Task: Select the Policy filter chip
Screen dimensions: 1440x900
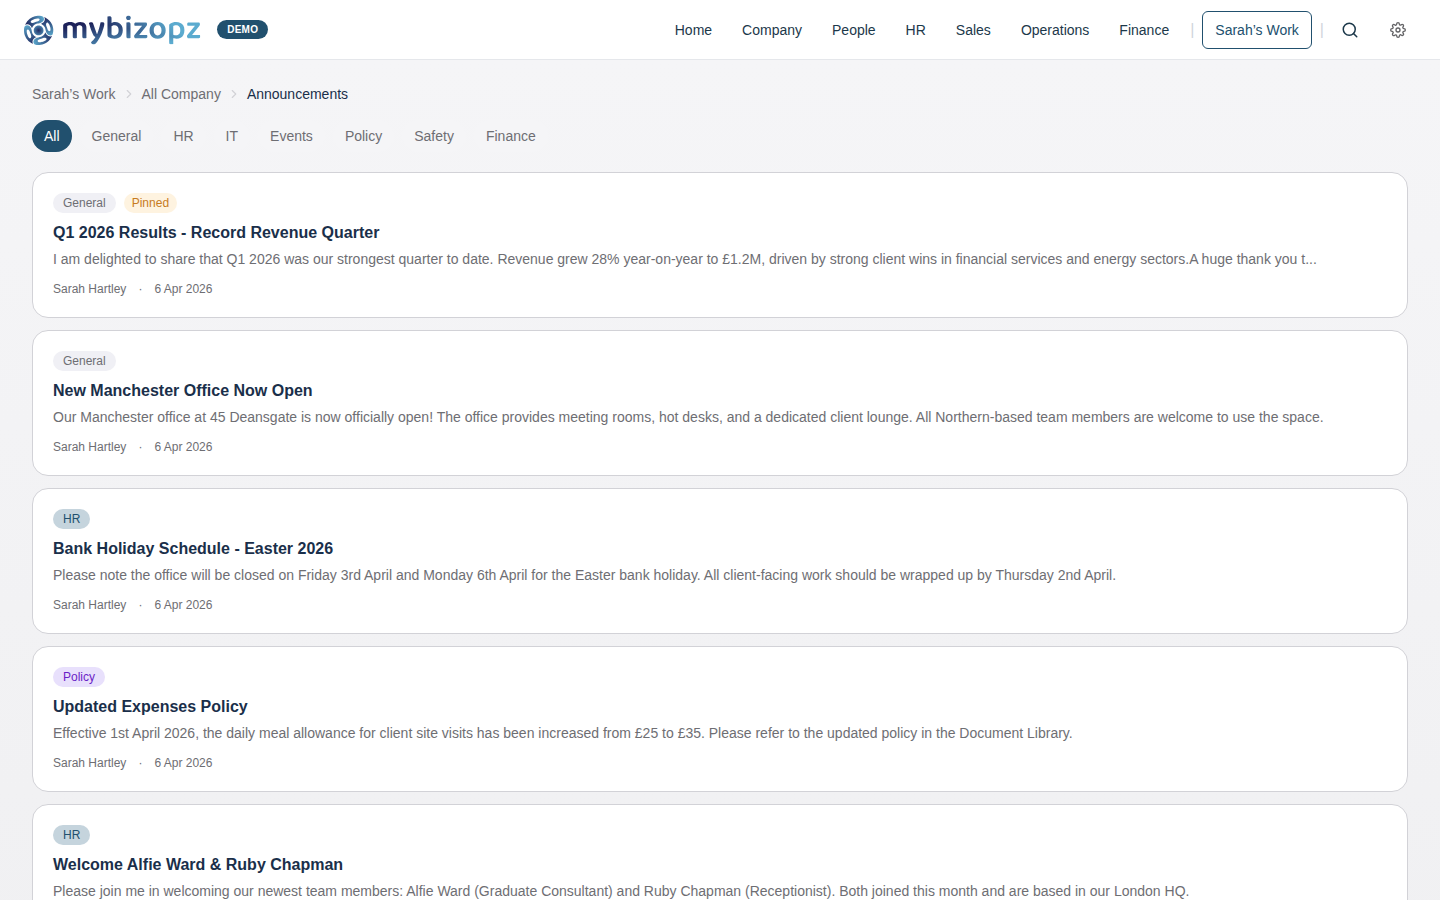Action: [x=362, y=135]
